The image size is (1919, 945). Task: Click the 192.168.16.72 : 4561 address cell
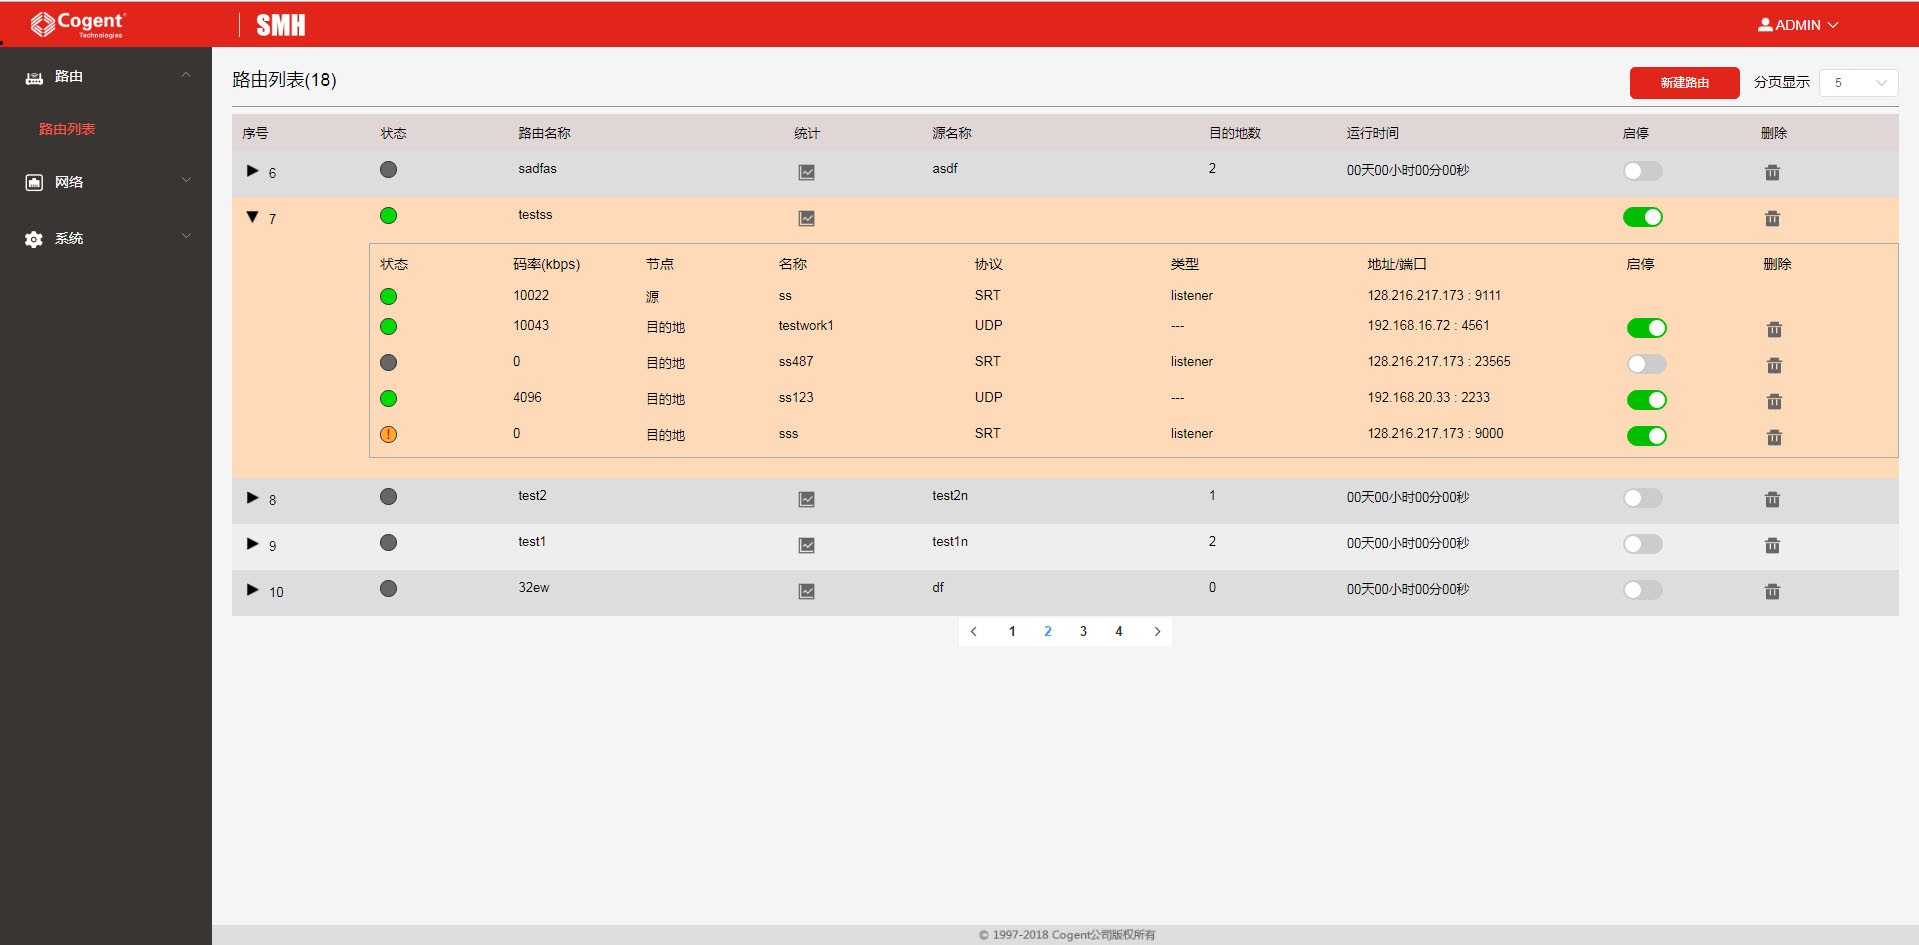(x=1428, y=326)
